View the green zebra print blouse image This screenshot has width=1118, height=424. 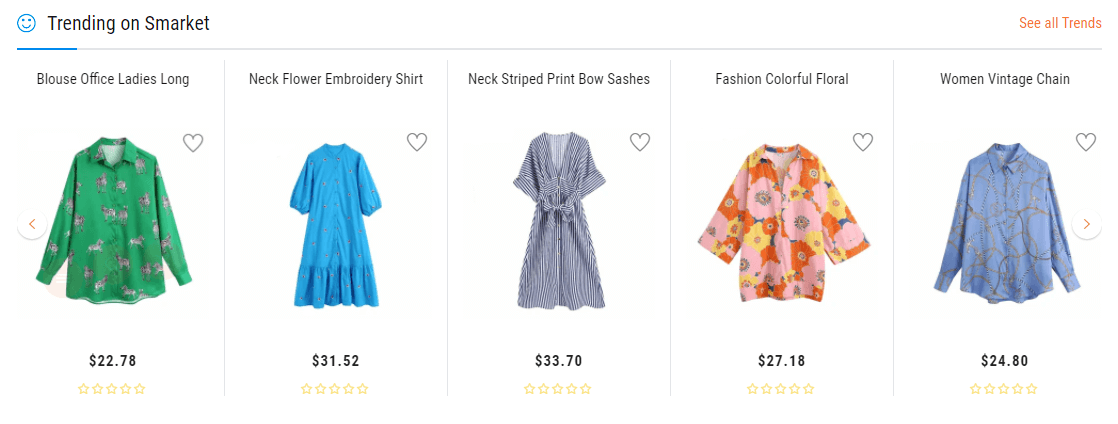coord(113,224)
